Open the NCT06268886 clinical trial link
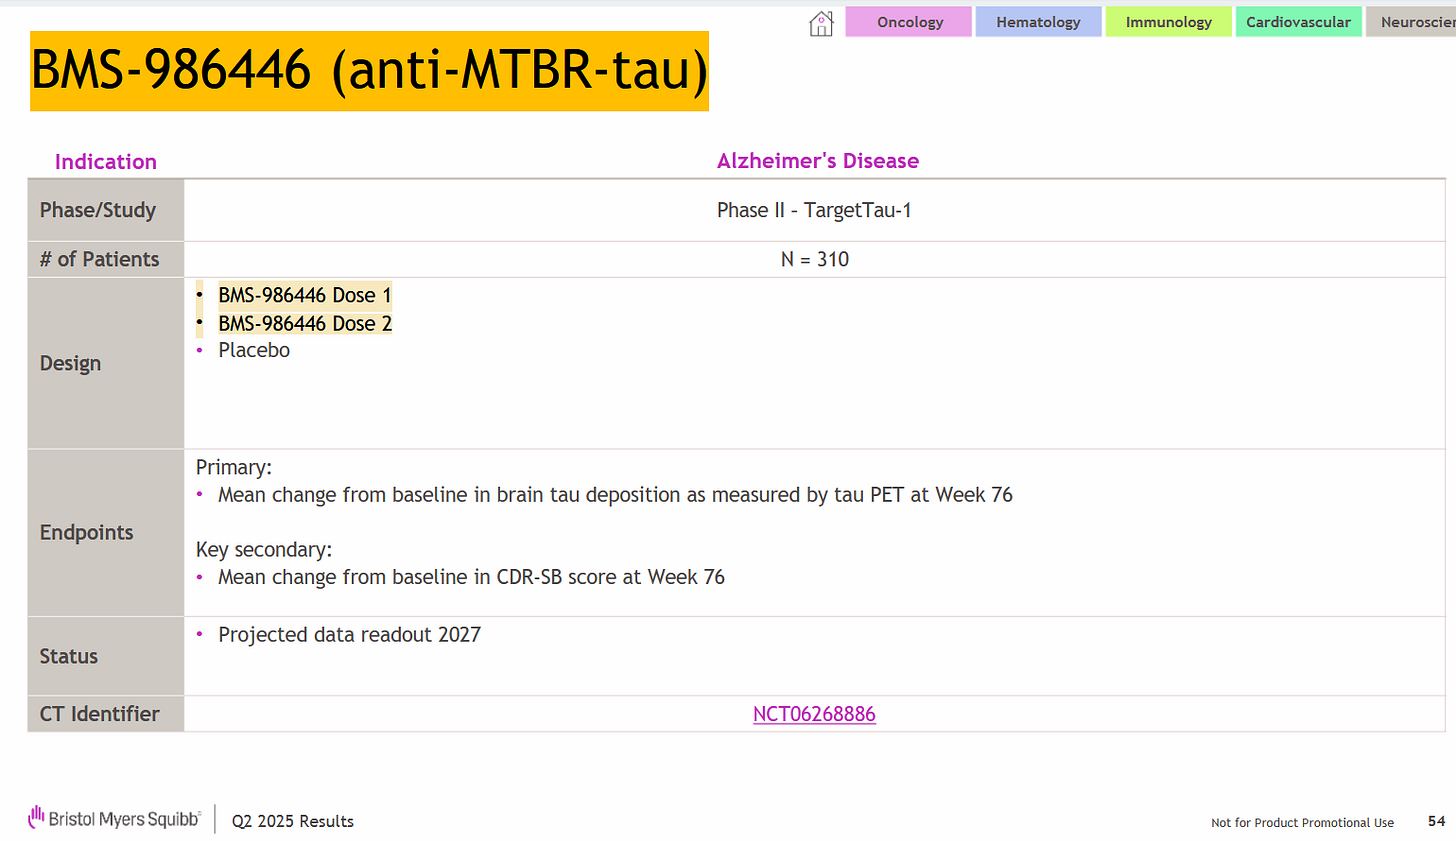Image resolution: width=1456 pixels, height=841 pixels. pyautogui.click(x=814, y=714)
